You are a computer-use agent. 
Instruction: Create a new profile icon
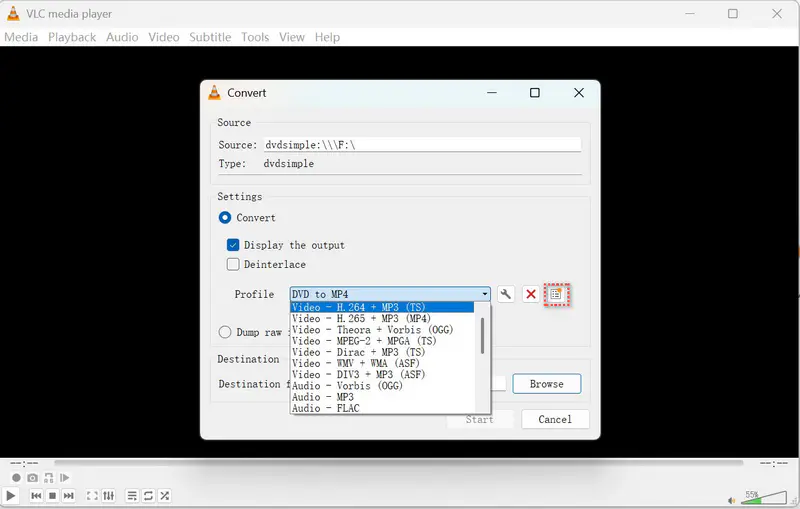556,294
